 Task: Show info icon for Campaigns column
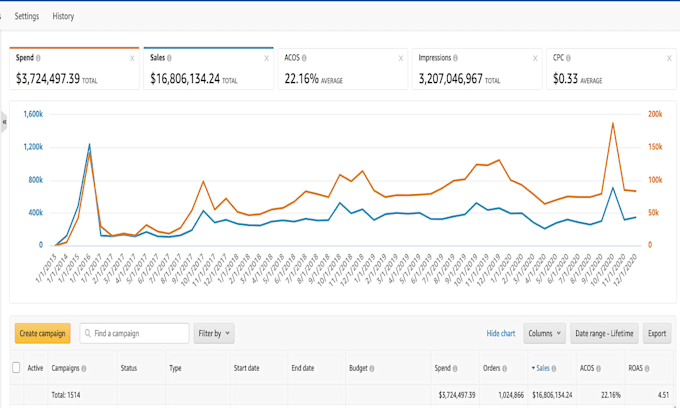(84, 369)
